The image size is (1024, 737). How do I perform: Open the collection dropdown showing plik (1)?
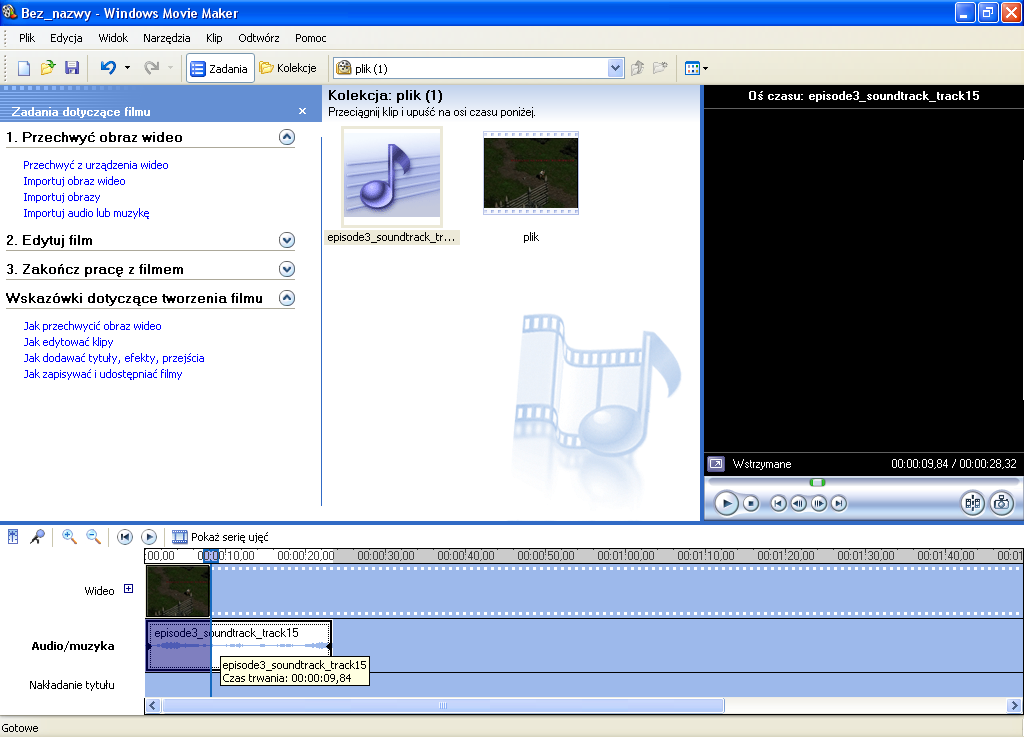tap(616, 68)
